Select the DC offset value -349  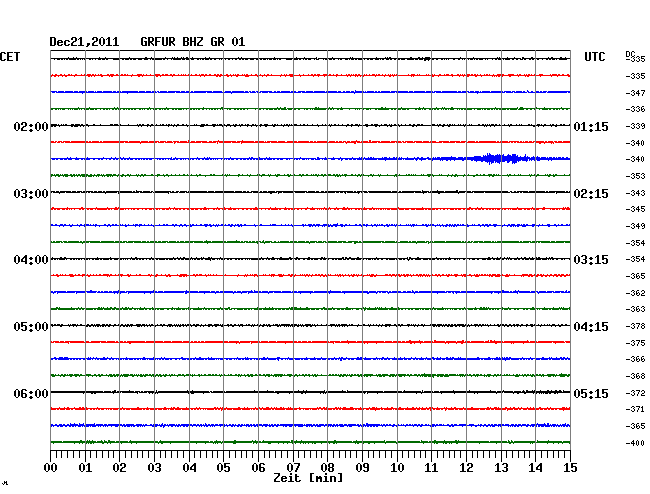(635, 226)
